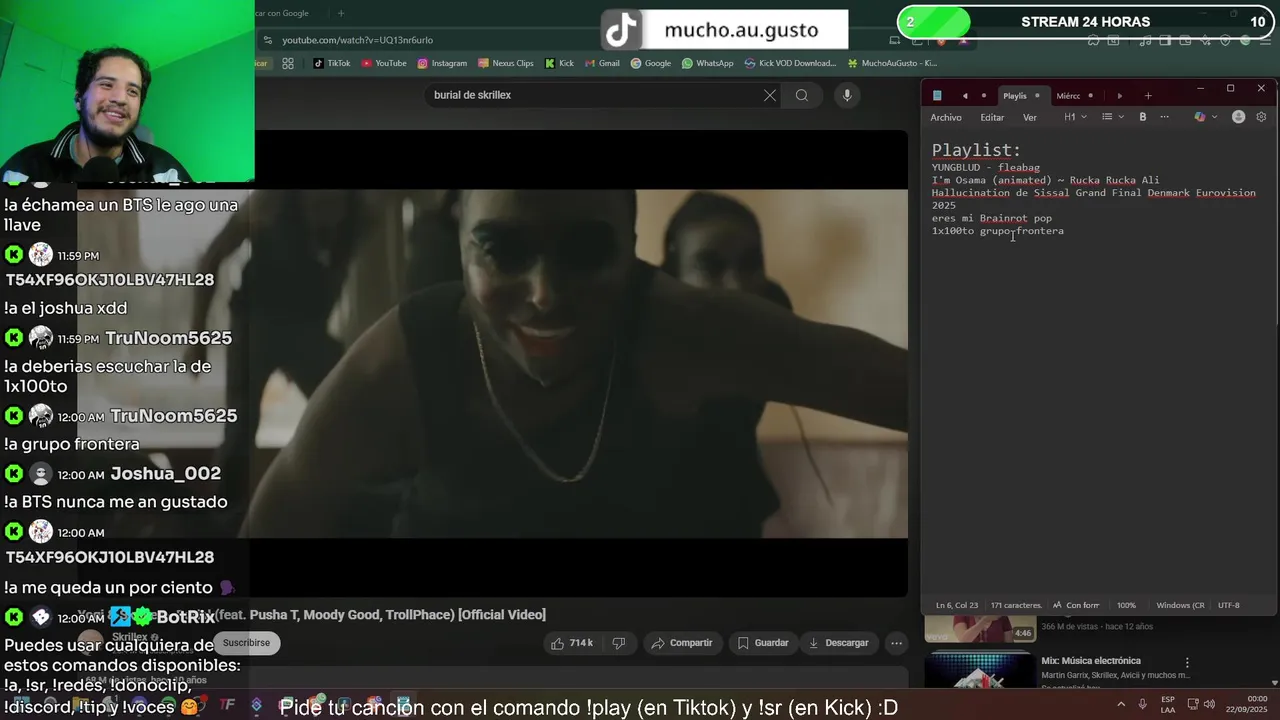Viewport: 1280px width, 720px height.
Task: Click the Con form formatting status item
Action: [1076, 605]
